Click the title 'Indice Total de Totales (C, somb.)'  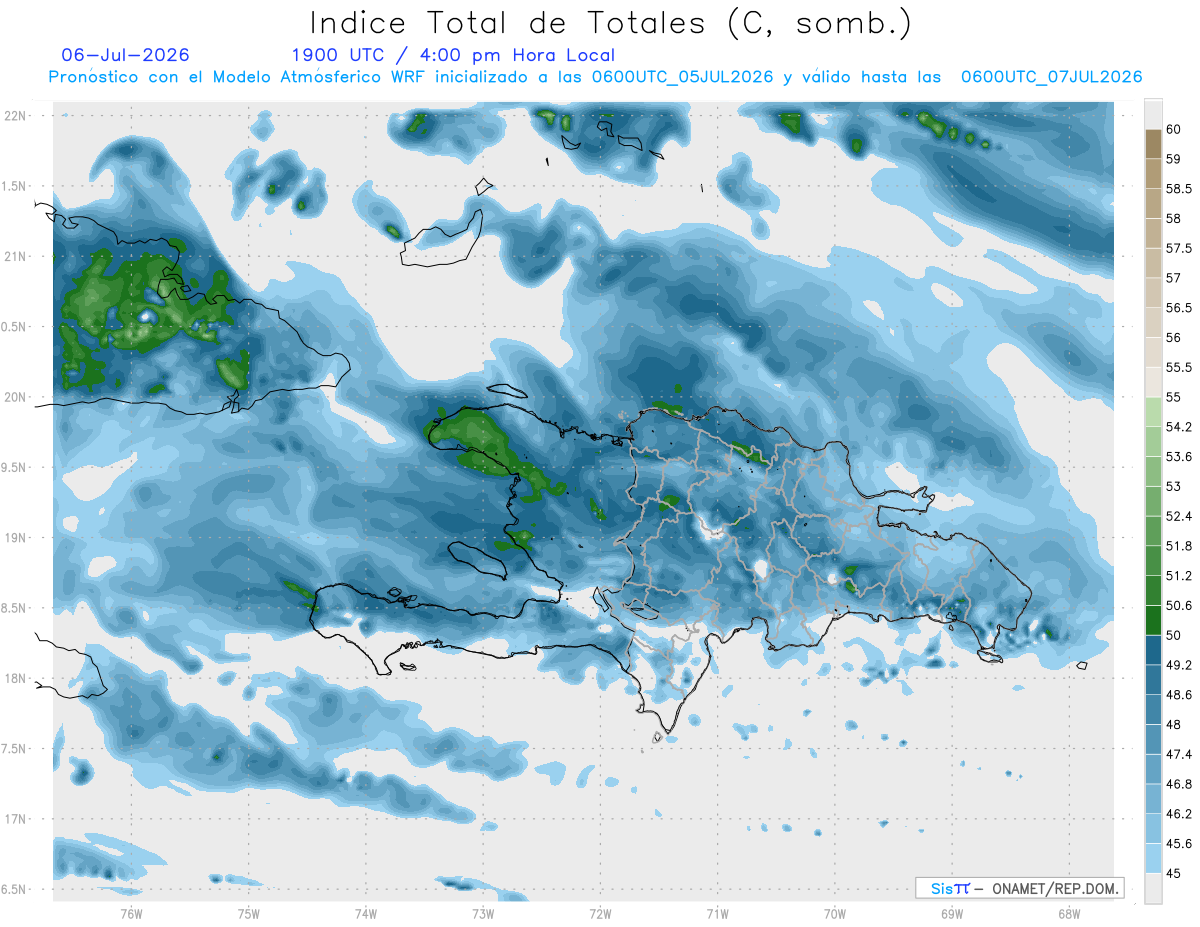pos(611,22)
